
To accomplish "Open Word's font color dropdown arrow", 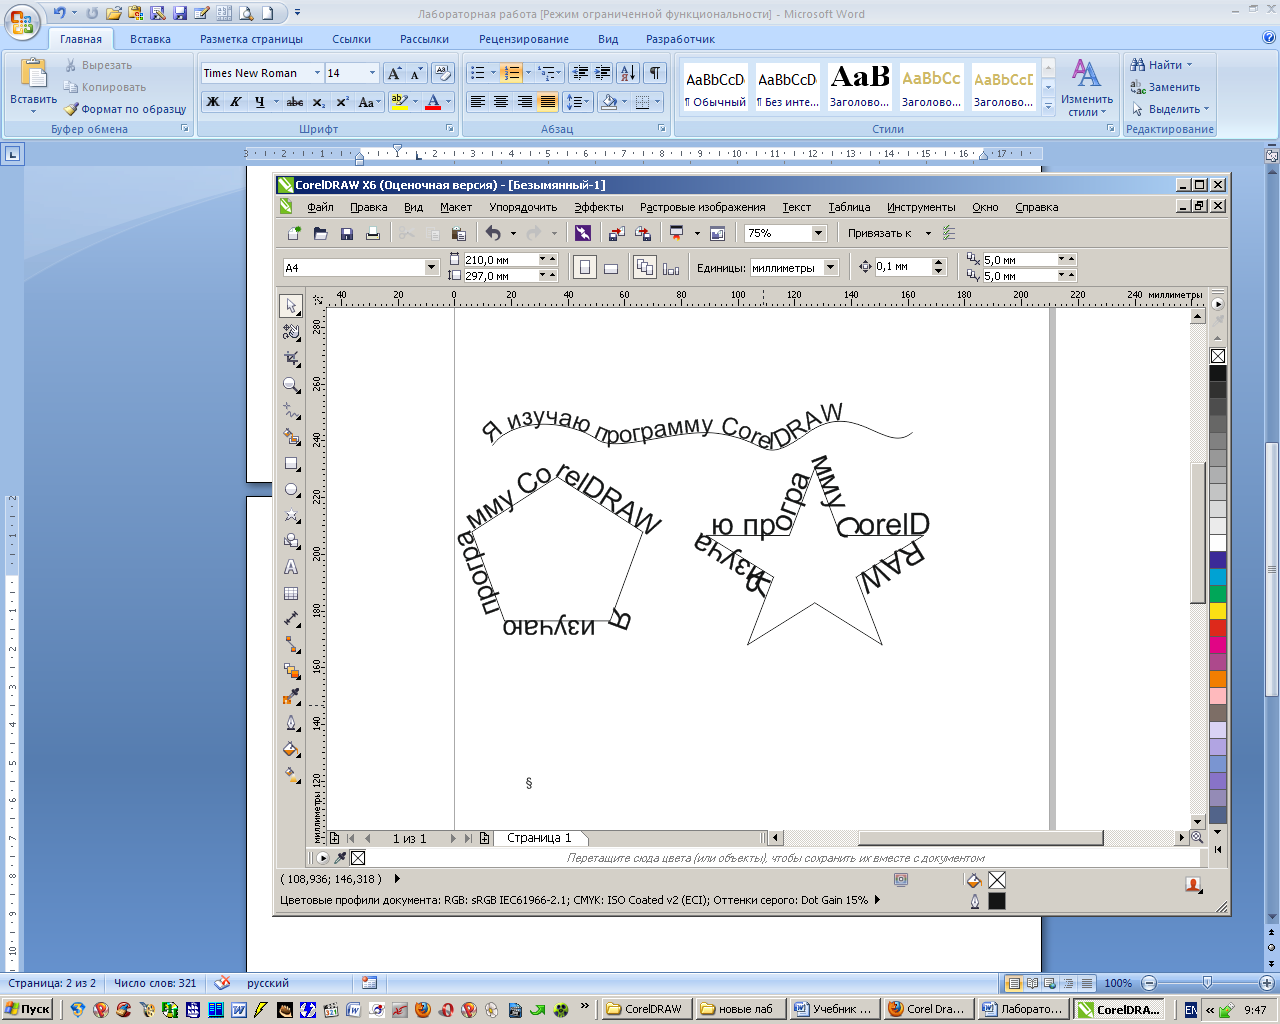I will [x=449, y=102].
